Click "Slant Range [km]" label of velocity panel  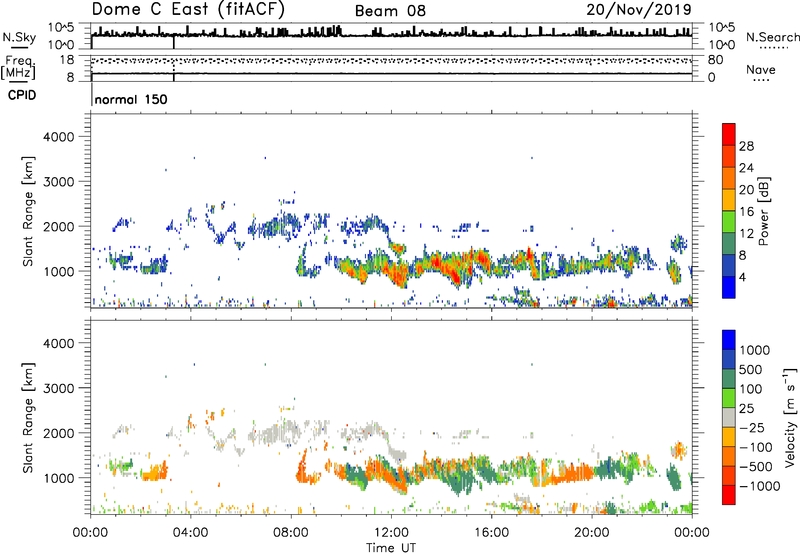tap(28, 417)
